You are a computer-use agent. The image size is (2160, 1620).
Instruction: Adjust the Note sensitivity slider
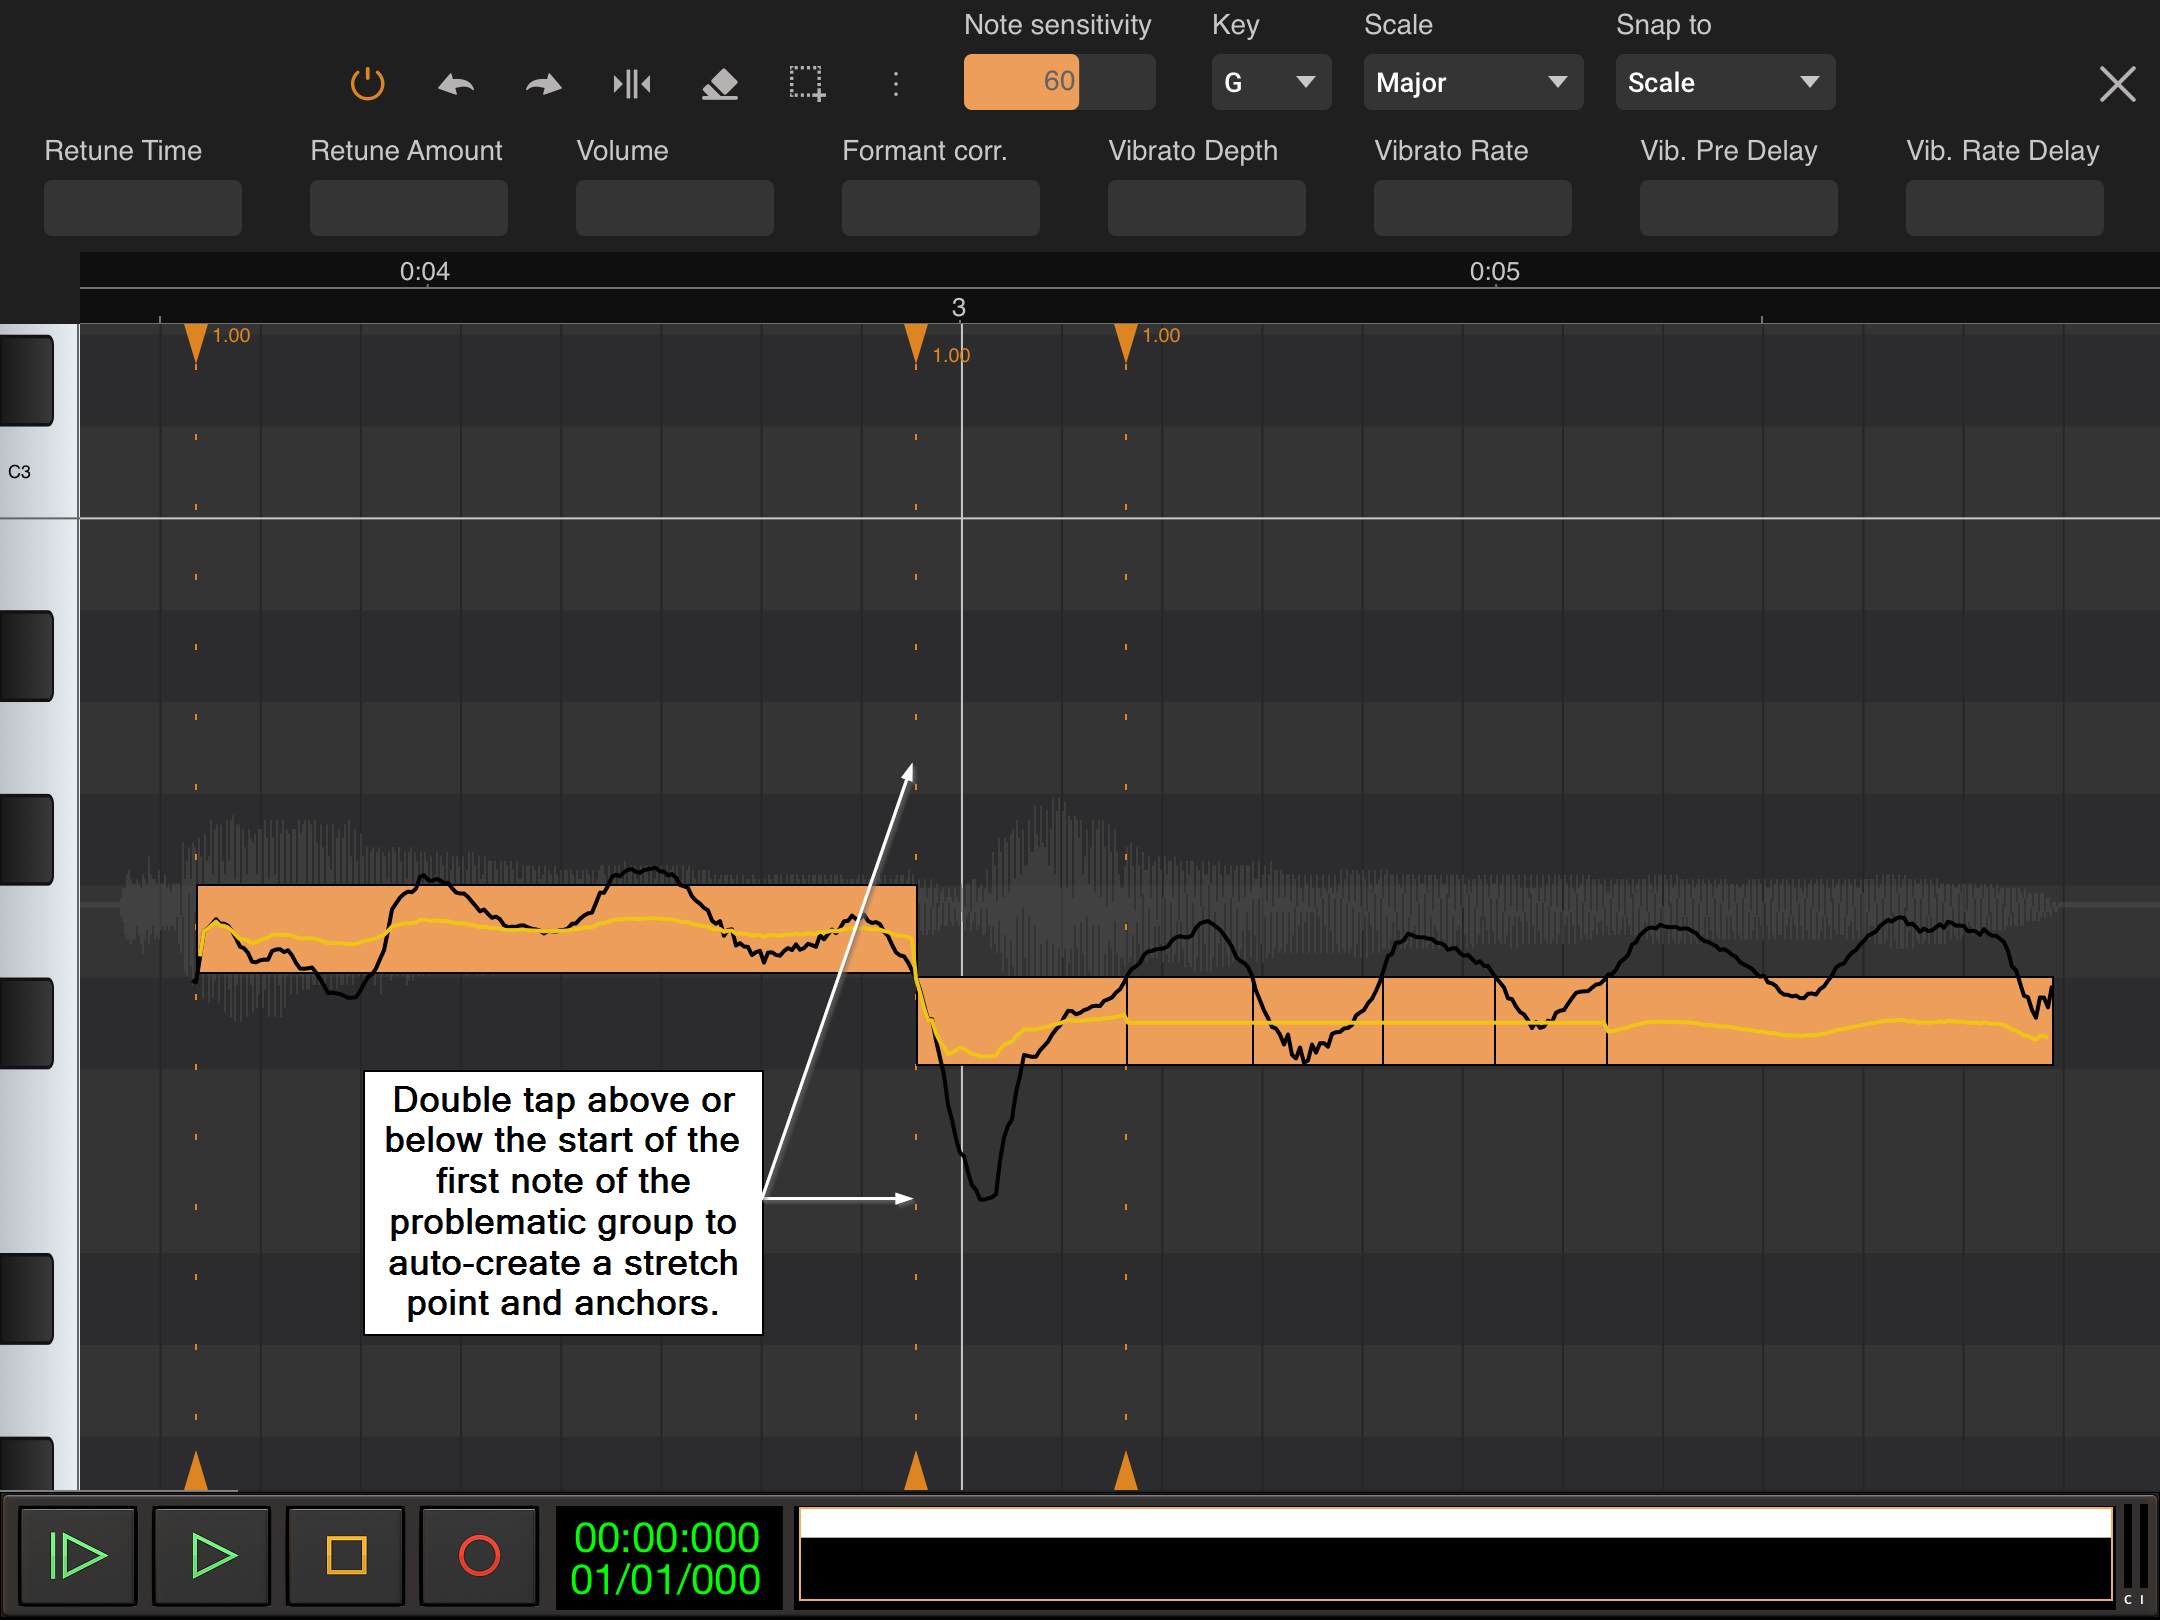pos(1058,82)
